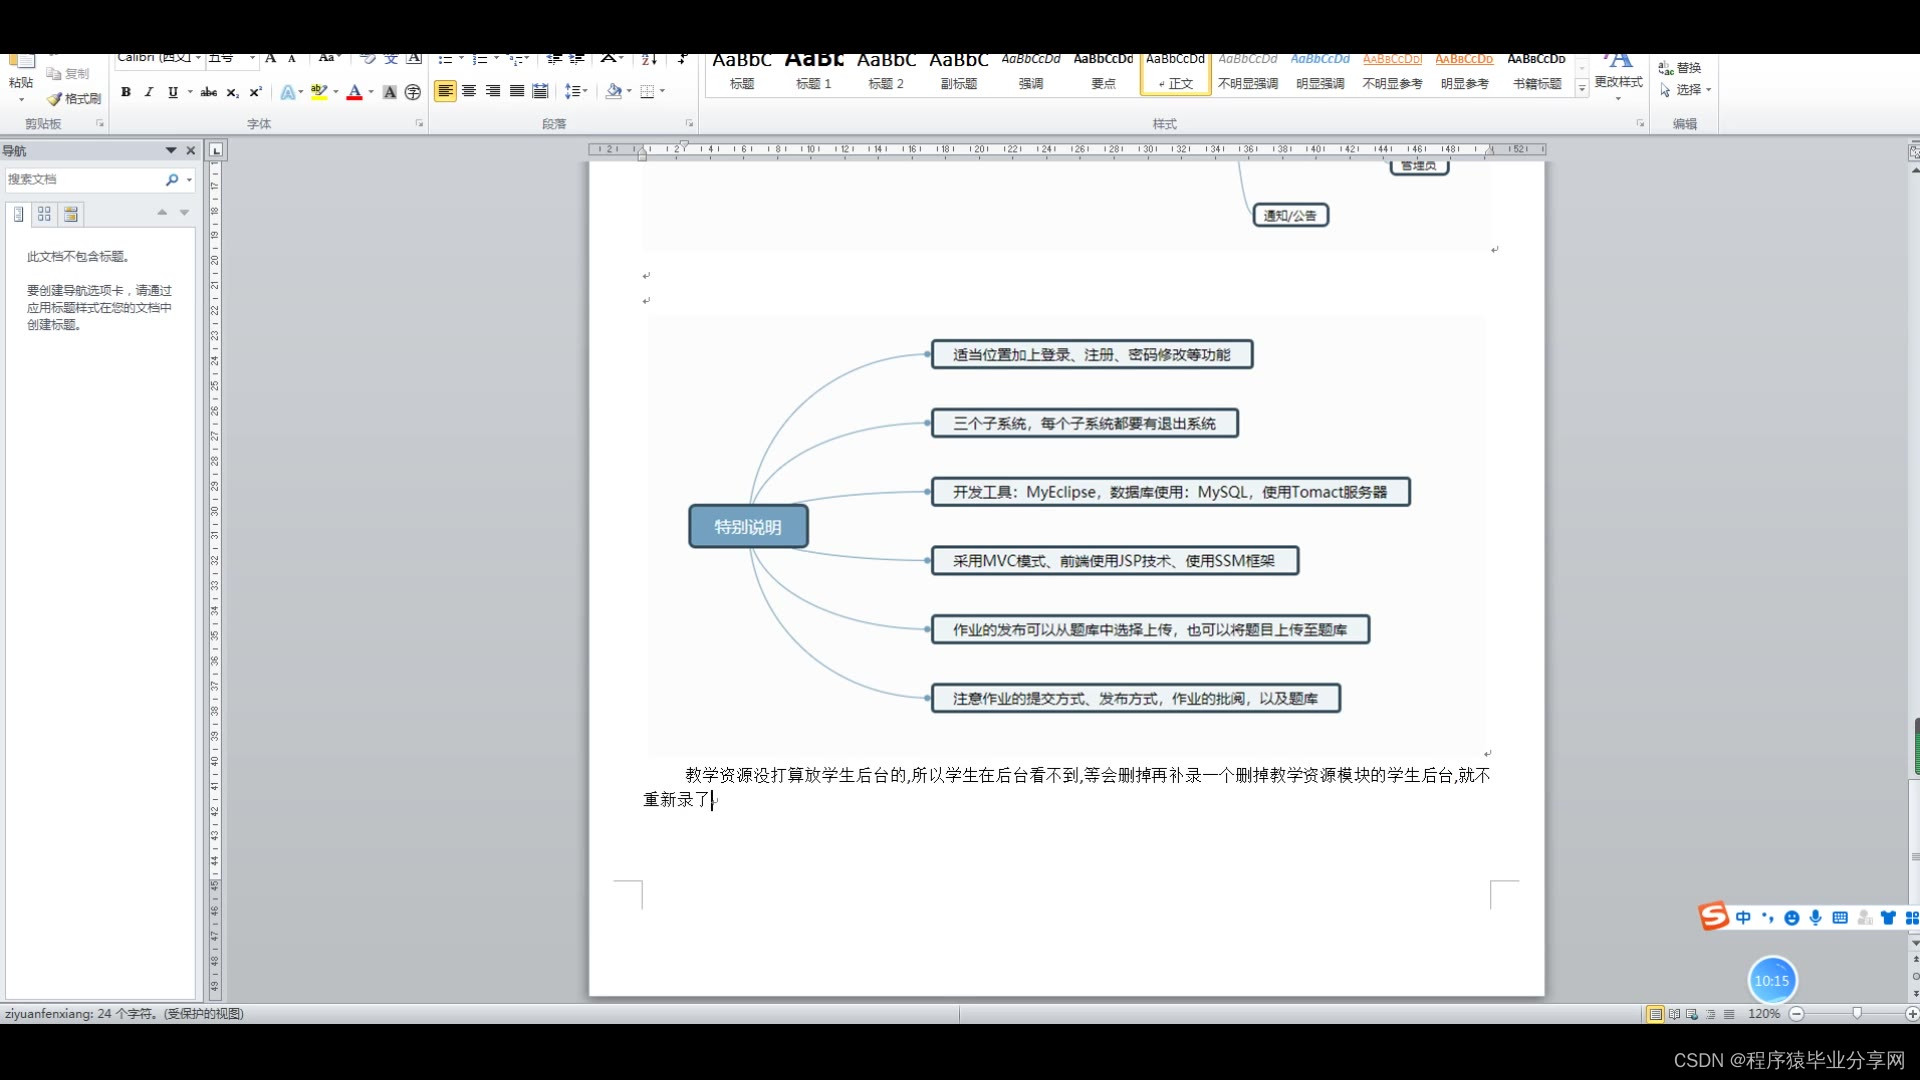Click the magnifier in navigation search
Screen dimensions: 1920x1080
coord(172,180)
